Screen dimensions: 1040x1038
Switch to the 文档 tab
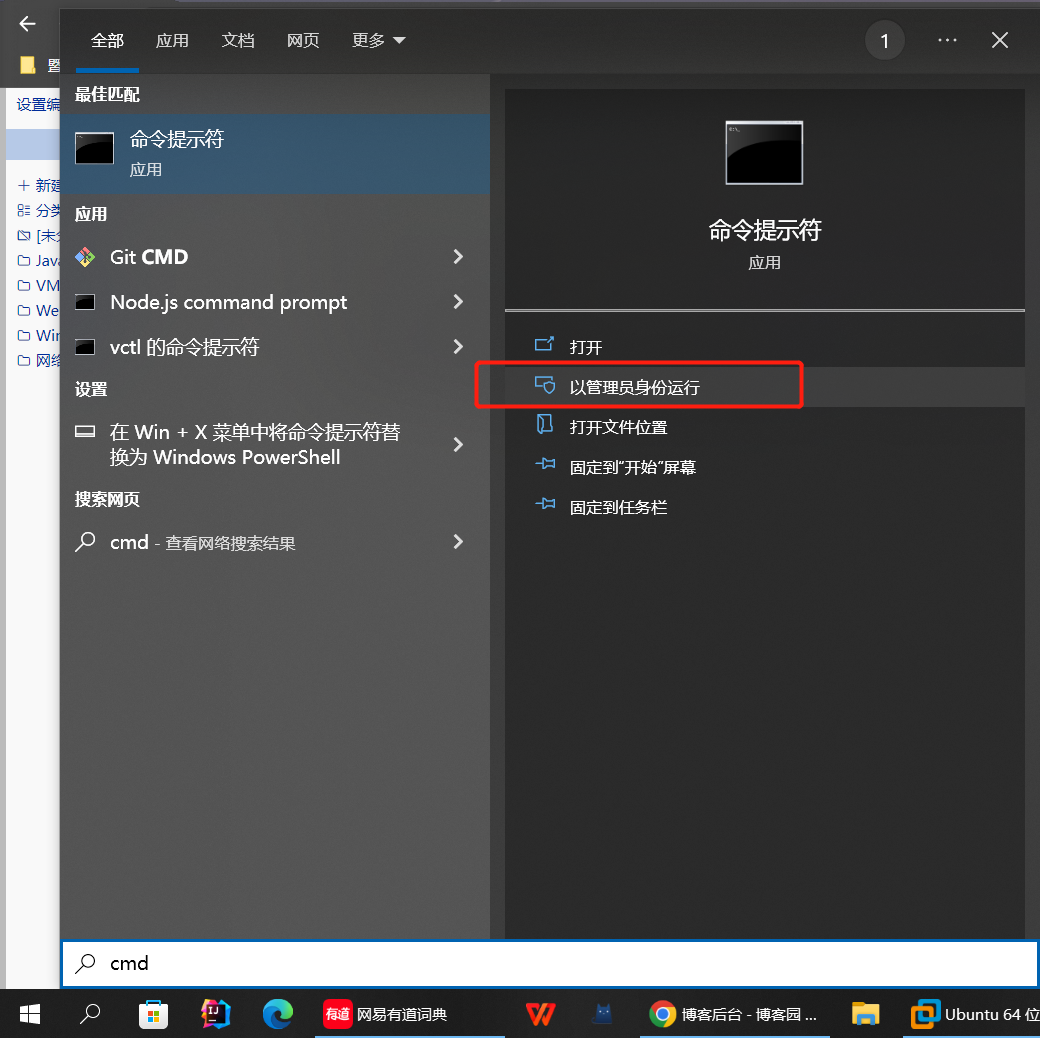(238, 40)
